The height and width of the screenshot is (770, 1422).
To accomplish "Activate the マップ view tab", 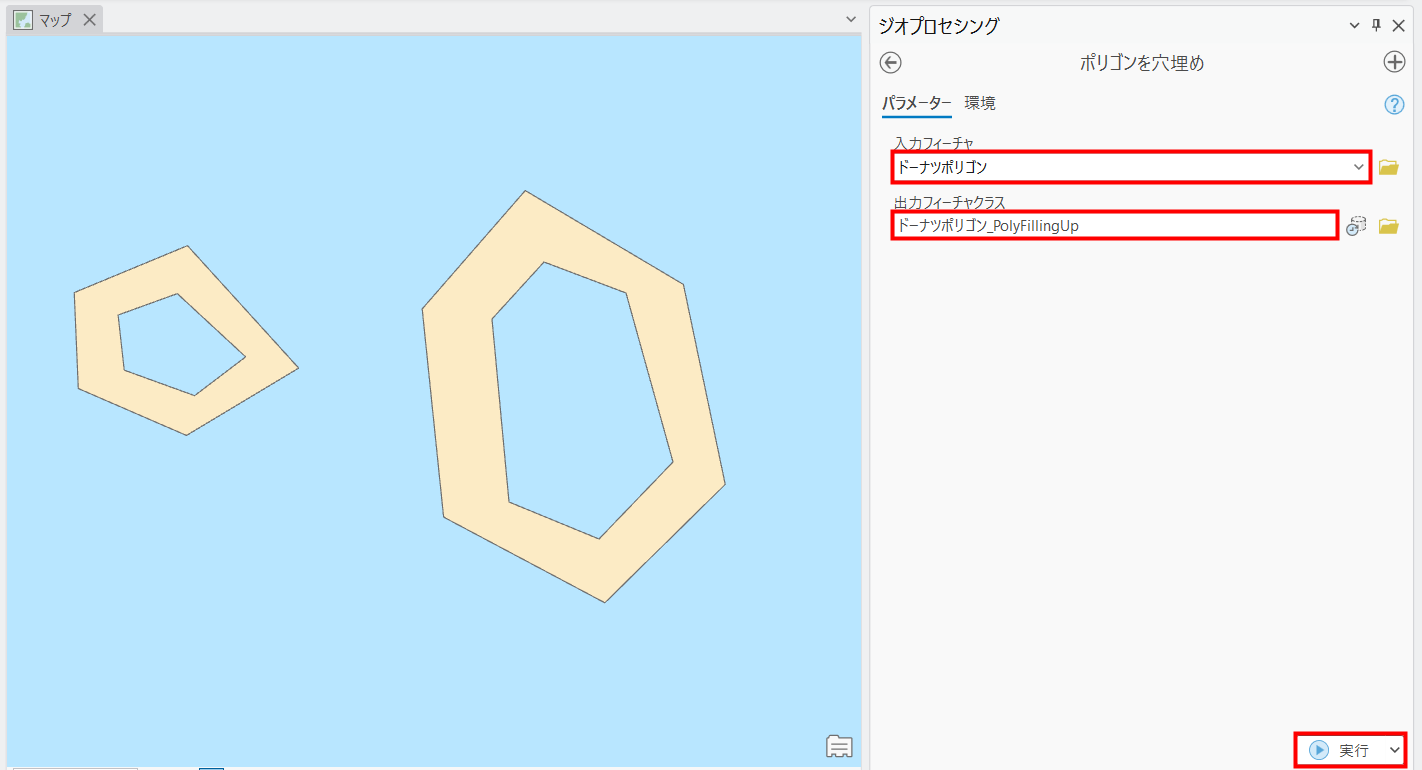I will click(x=55, y=20).
